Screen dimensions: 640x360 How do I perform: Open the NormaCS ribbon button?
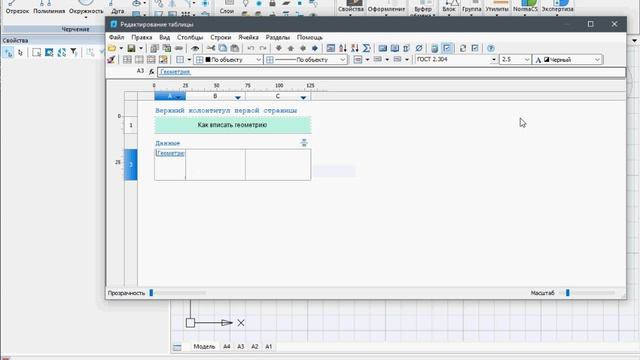[x=525, y=7]
